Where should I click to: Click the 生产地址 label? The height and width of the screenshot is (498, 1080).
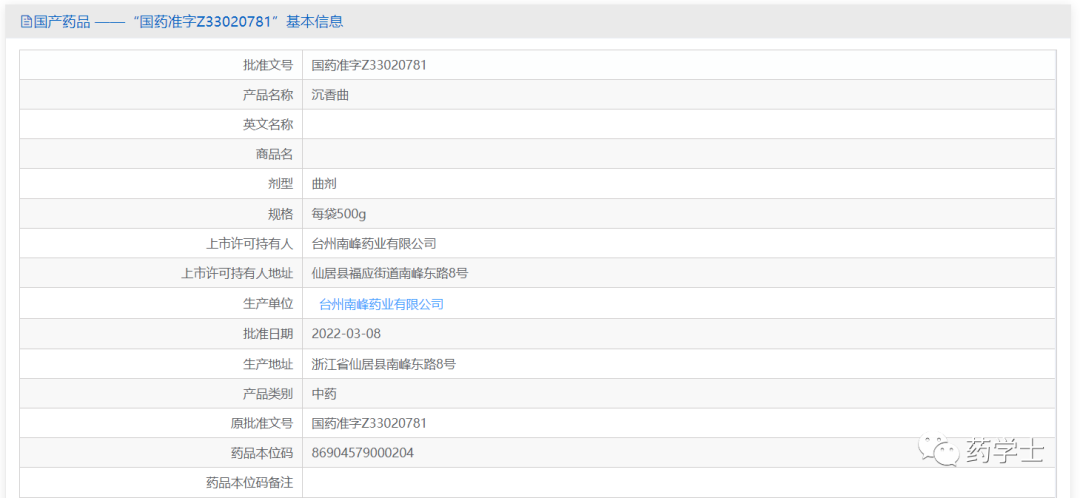[269, 364]
